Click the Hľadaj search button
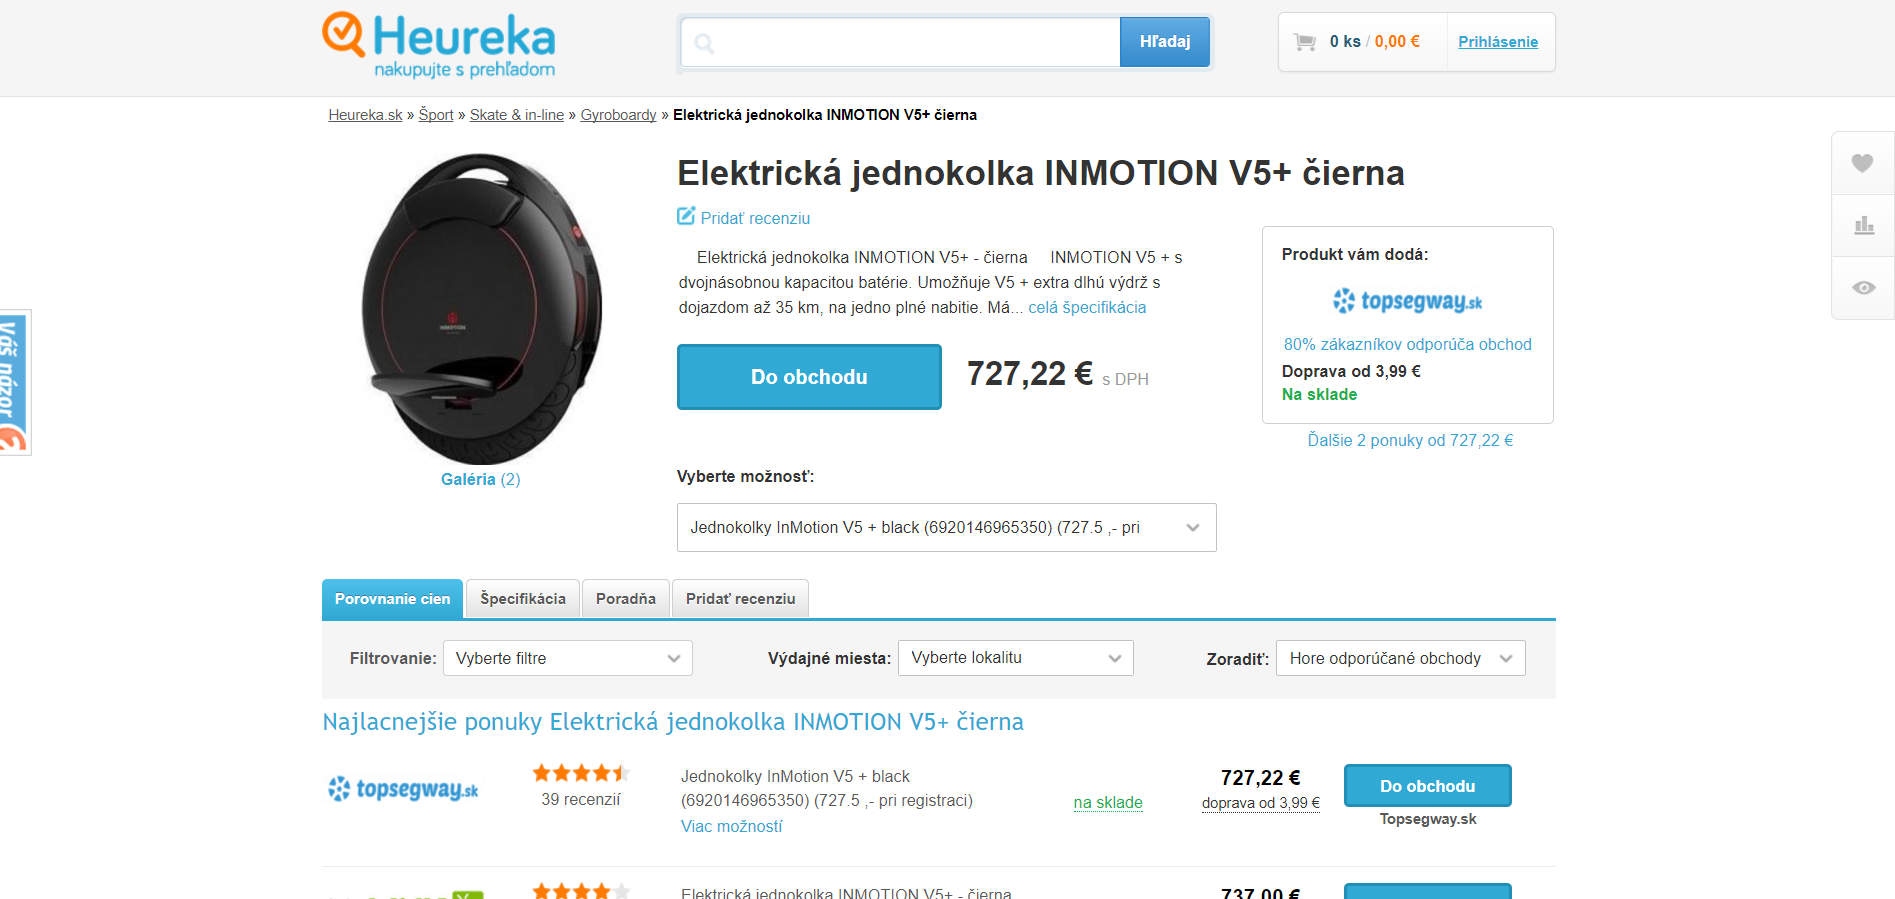 coord(1165,42)
